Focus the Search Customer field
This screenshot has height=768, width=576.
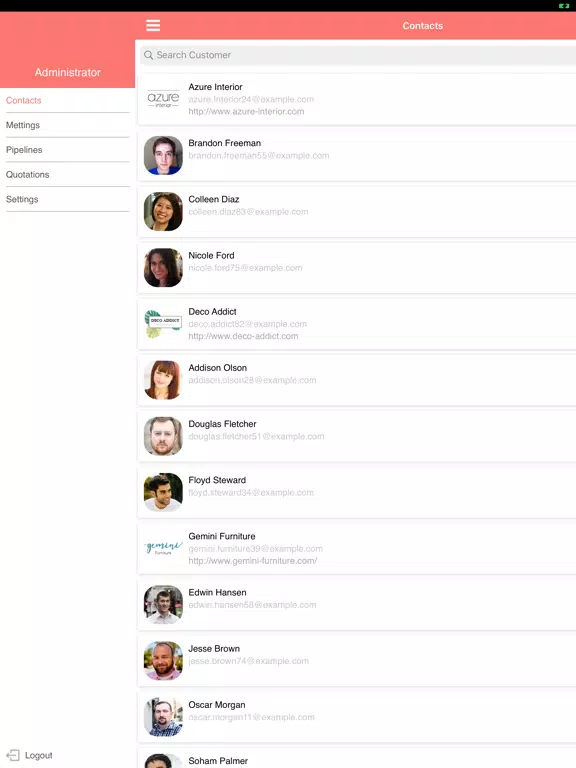(x=358, y=55)
